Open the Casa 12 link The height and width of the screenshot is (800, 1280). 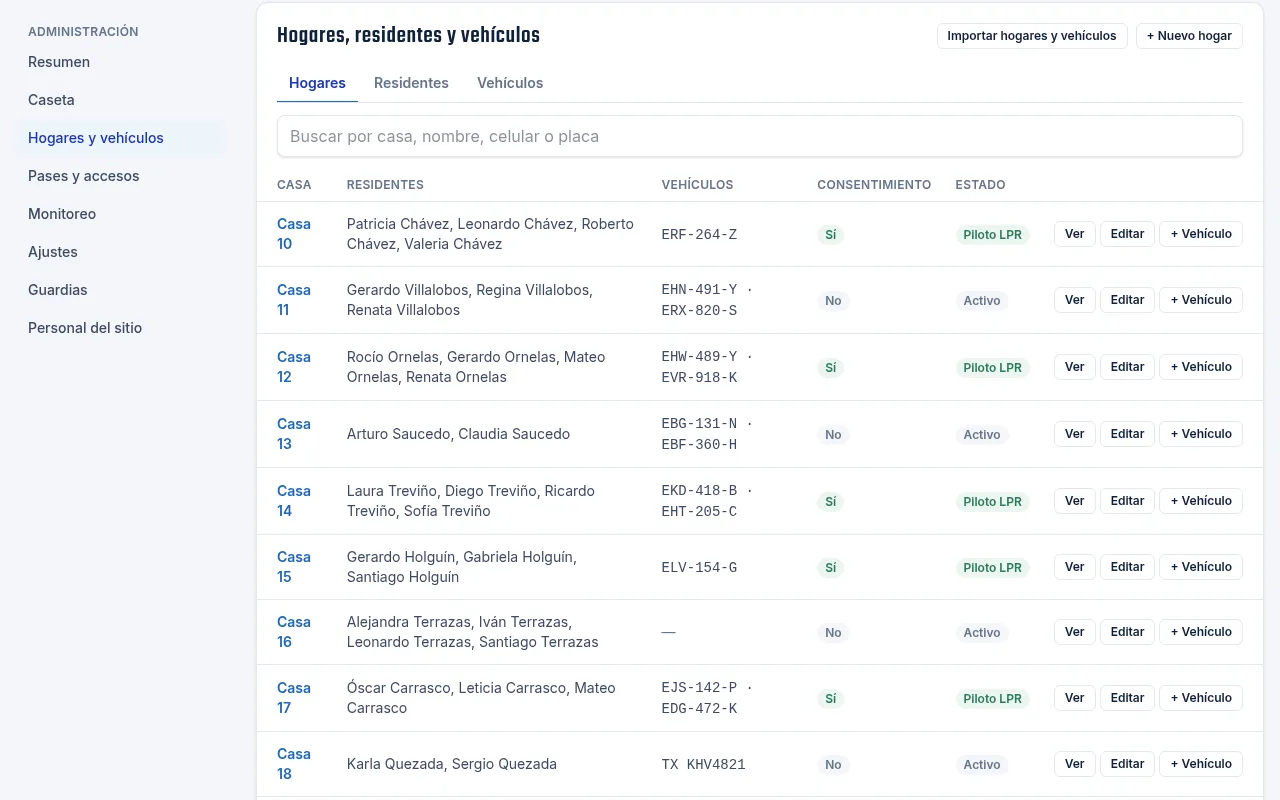(x=294, y=367)
